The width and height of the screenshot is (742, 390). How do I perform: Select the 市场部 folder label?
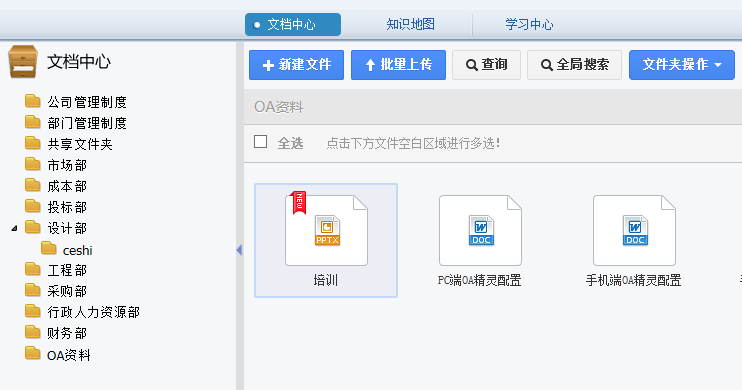tap(67, 165)
